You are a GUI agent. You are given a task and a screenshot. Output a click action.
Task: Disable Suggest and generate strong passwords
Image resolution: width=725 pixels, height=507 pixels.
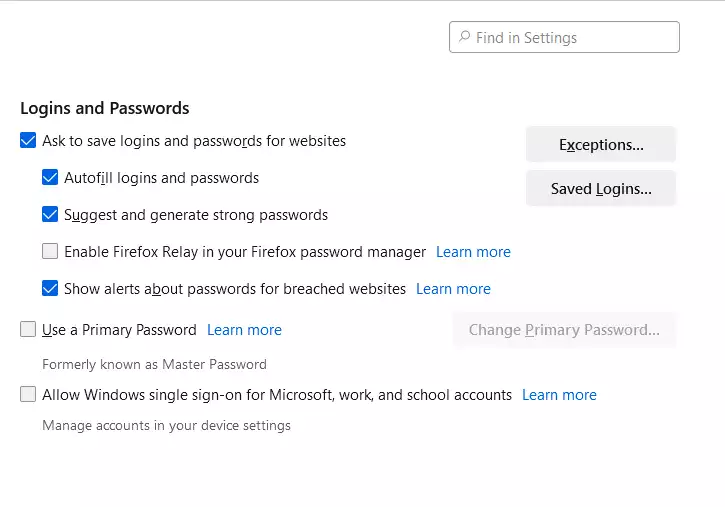pyautogui.click(x=50, y=214)
